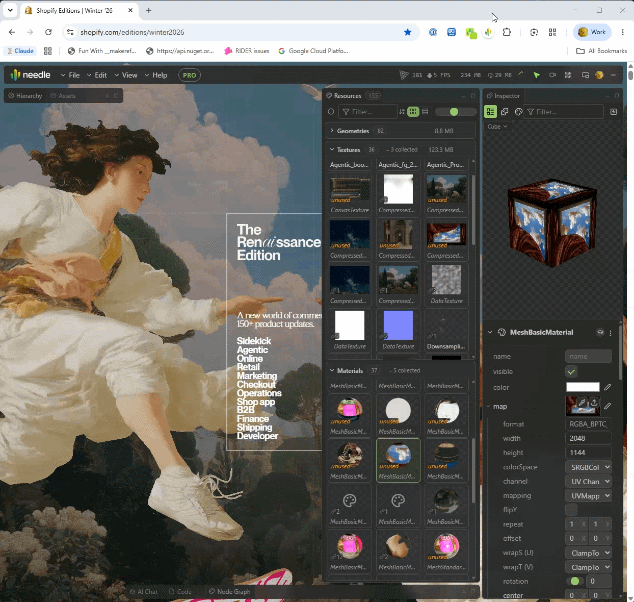The image size is (634, 602).
Task: Open the Code panel tab
Action: (x=180, y=591)
